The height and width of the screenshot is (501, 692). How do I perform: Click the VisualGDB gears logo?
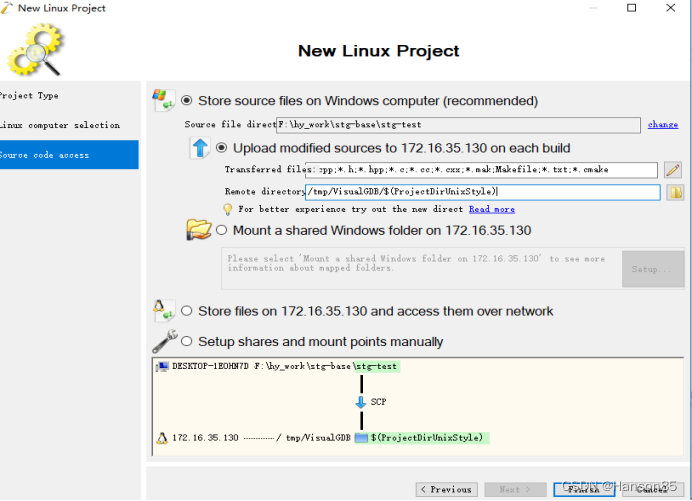coord(35,49)
